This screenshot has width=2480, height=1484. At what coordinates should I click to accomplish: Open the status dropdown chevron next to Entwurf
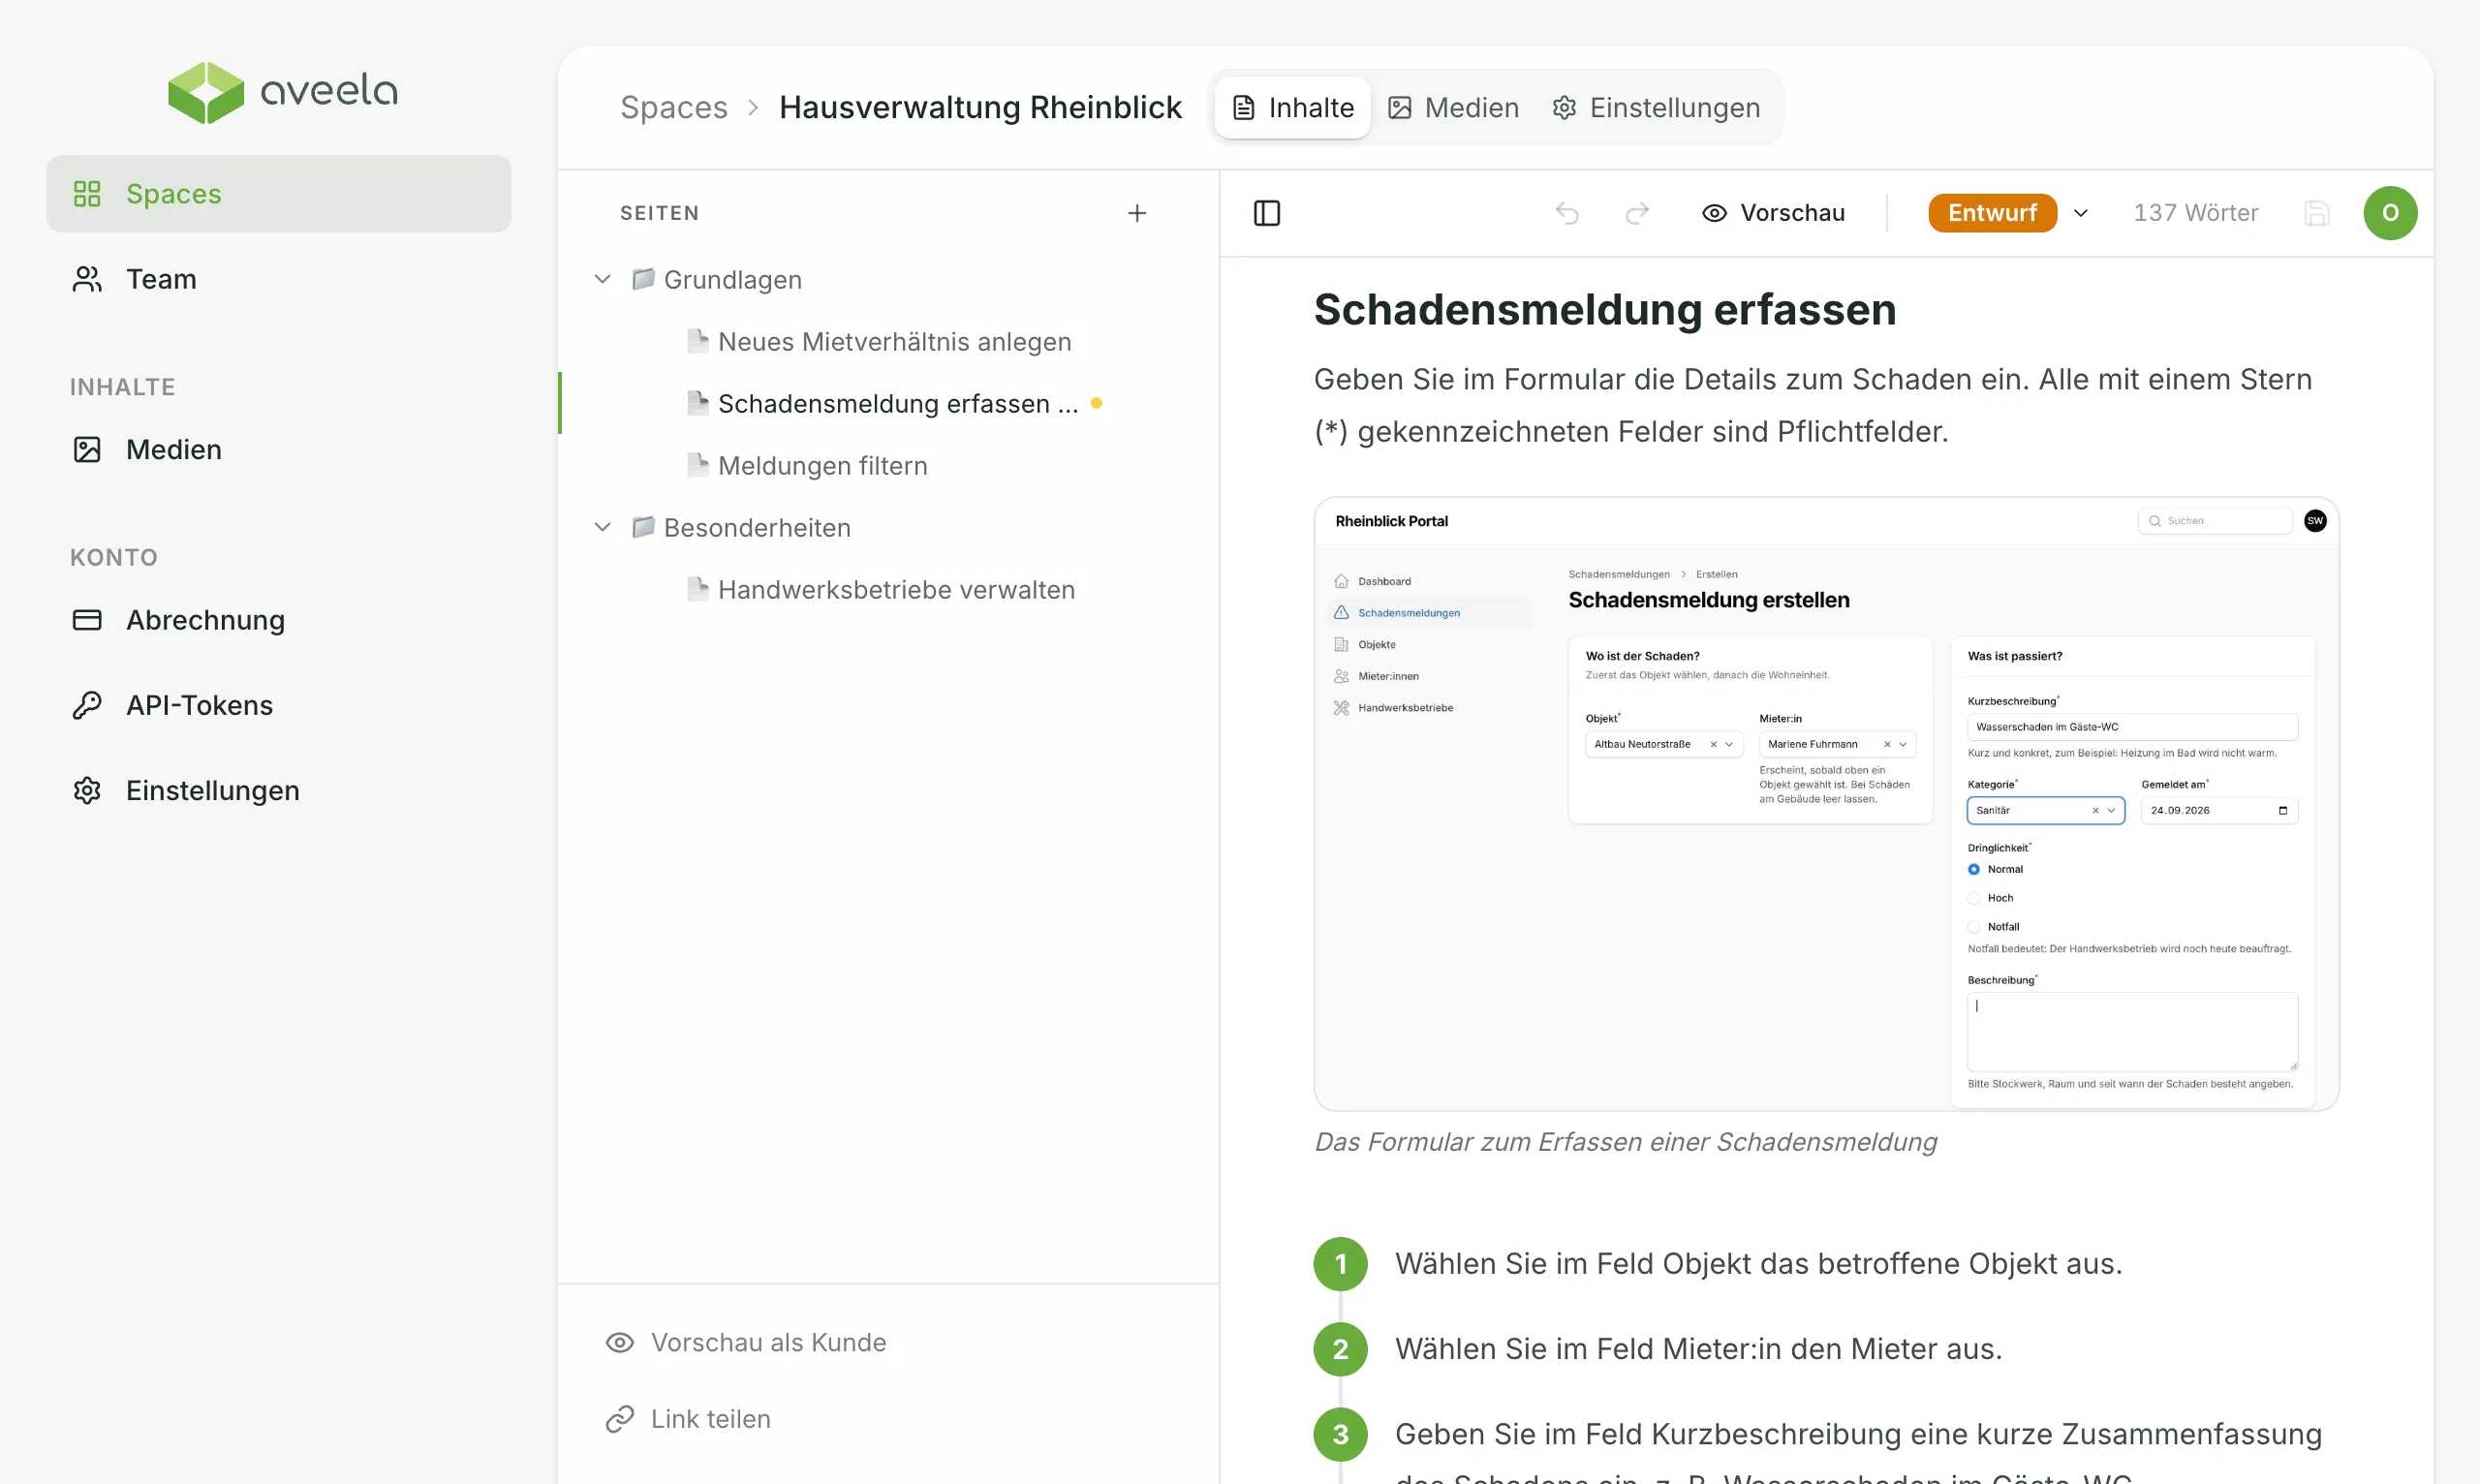tap(2081, 213)
